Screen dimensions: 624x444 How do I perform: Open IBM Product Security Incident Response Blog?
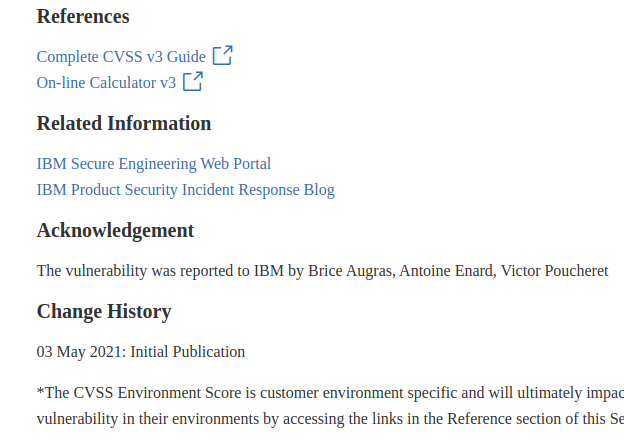pyautogui.click(x=186, y=190)
